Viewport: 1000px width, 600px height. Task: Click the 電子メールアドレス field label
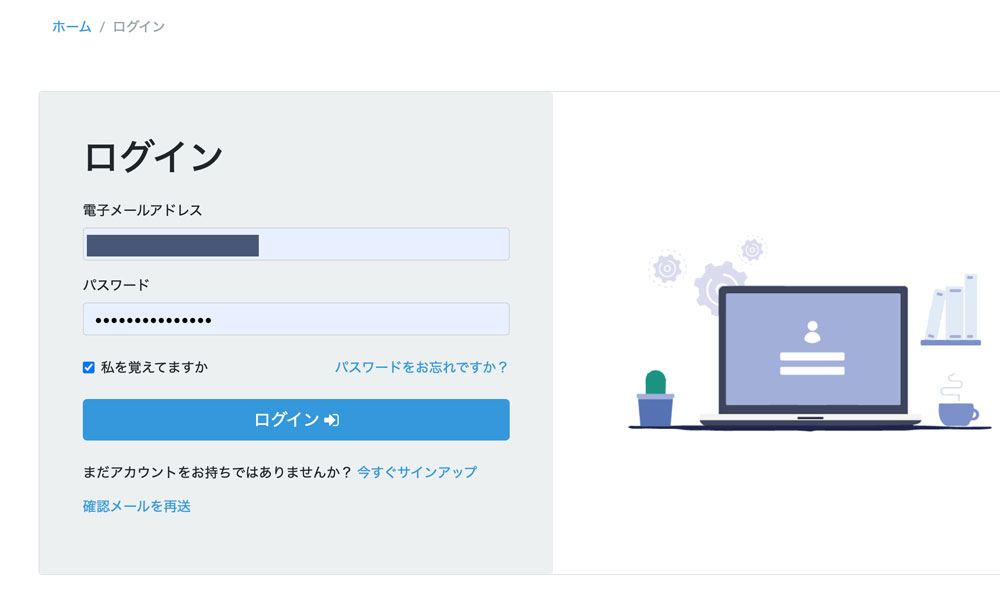[x=142, y=210]
